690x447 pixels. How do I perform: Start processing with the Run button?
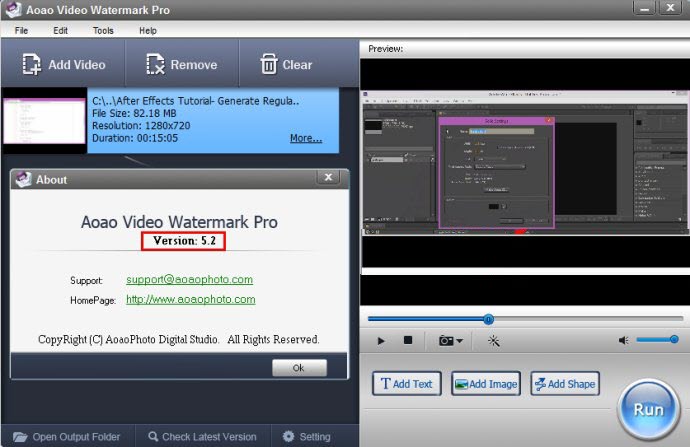point(649,410)
